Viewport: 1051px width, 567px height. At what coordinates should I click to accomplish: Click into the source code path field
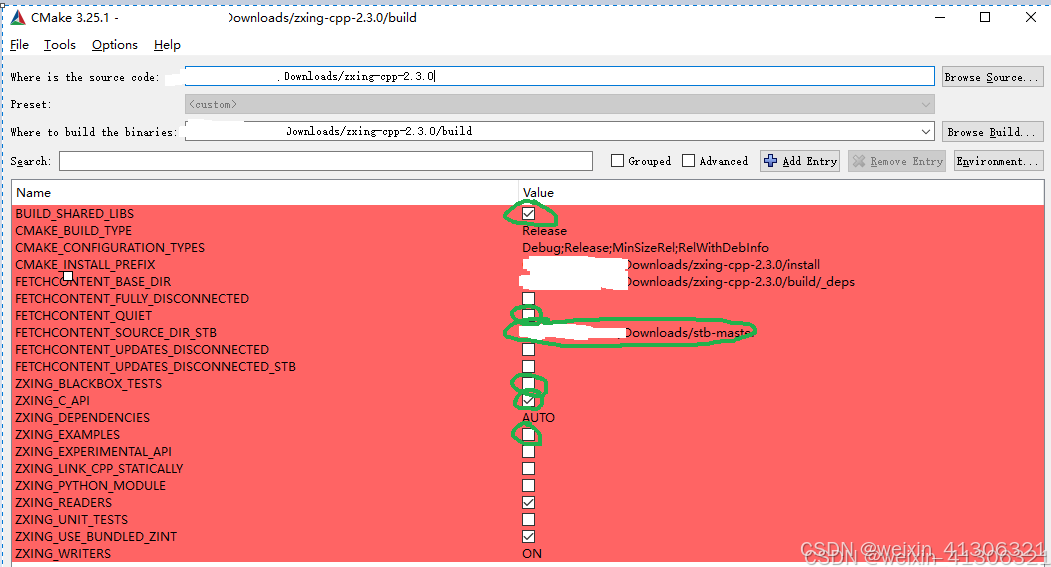(559, 76)
